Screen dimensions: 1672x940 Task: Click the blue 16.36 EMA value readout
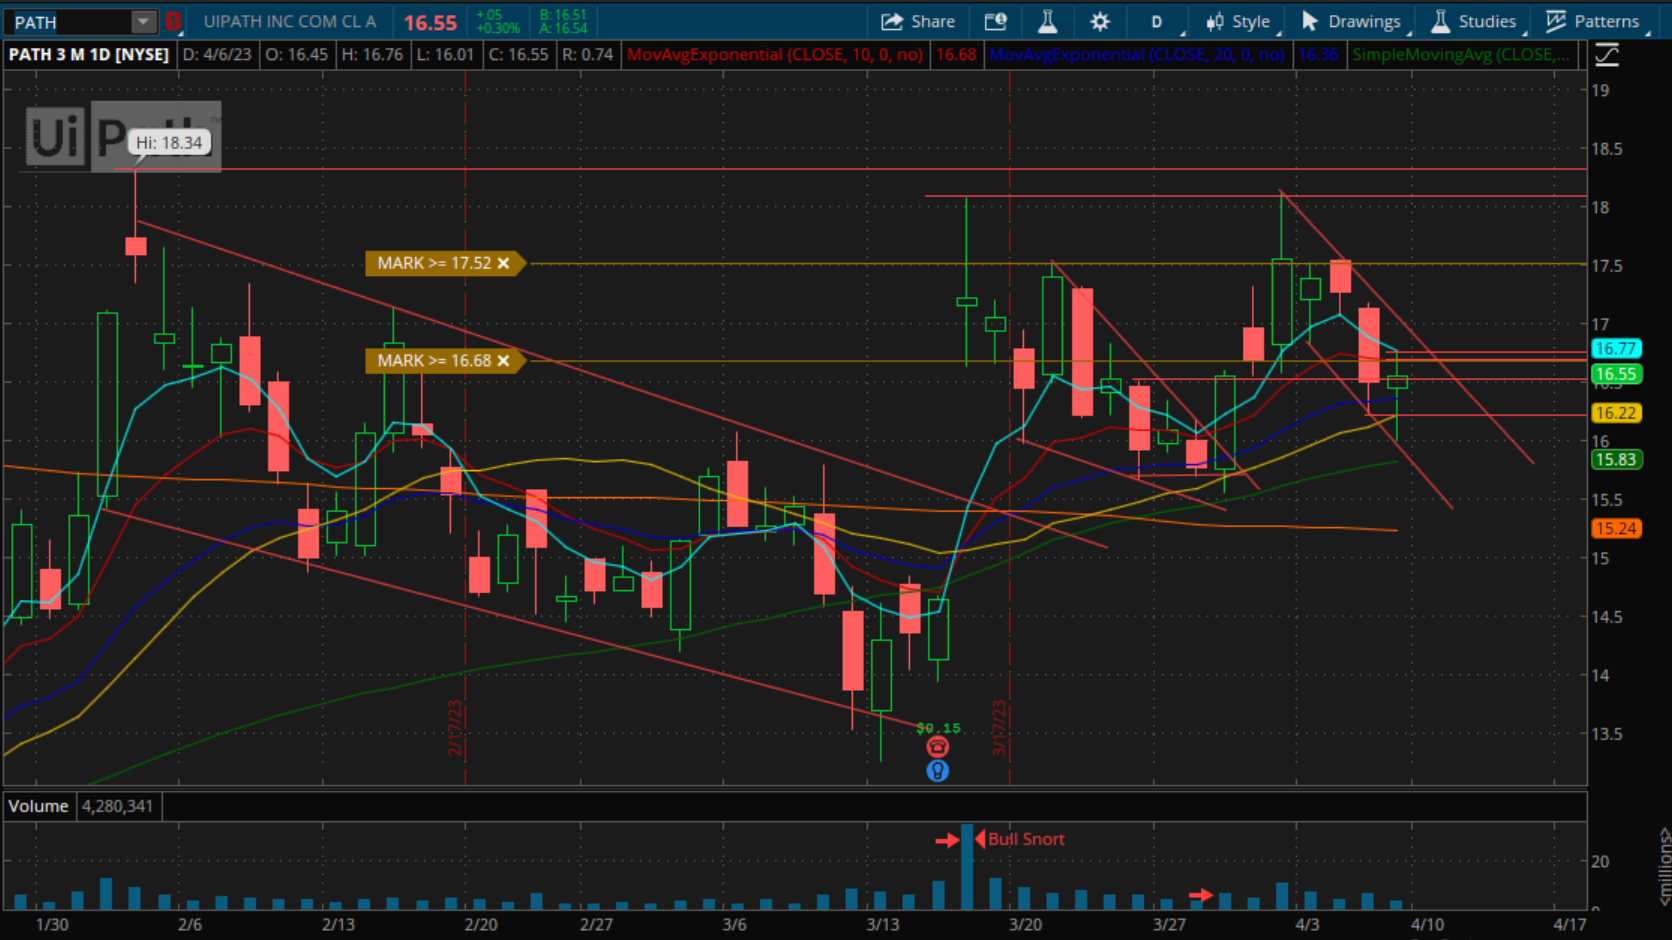(1318, 54)
